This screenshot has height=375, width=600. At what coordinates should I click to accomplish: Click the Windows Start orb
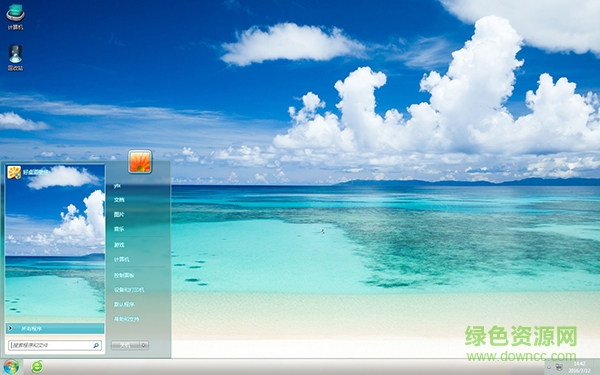click(11, 367)
